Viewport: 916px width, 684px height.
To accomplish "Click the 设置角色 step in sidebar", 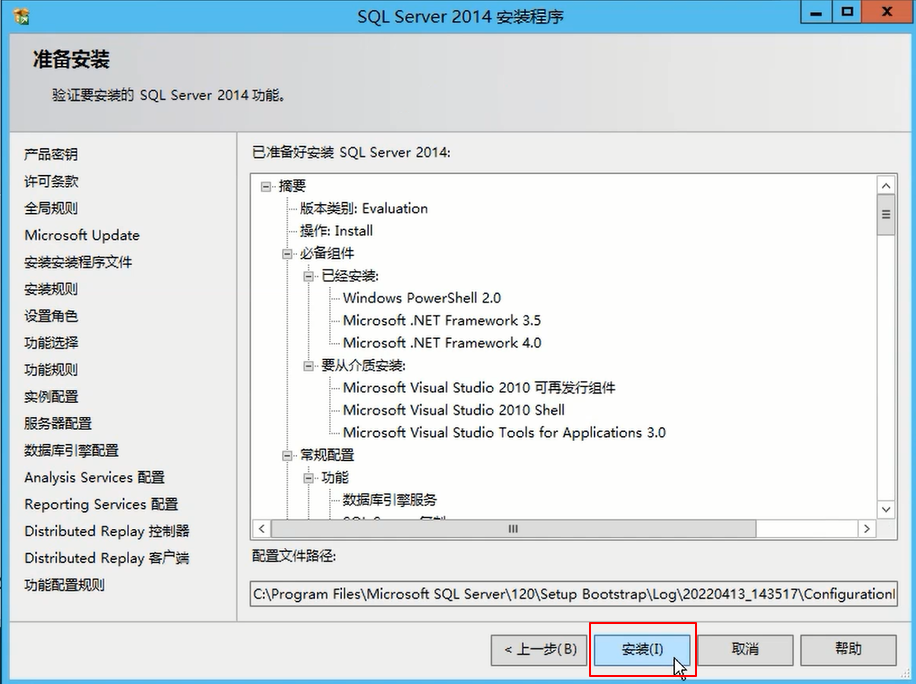I will click(51, 316).
